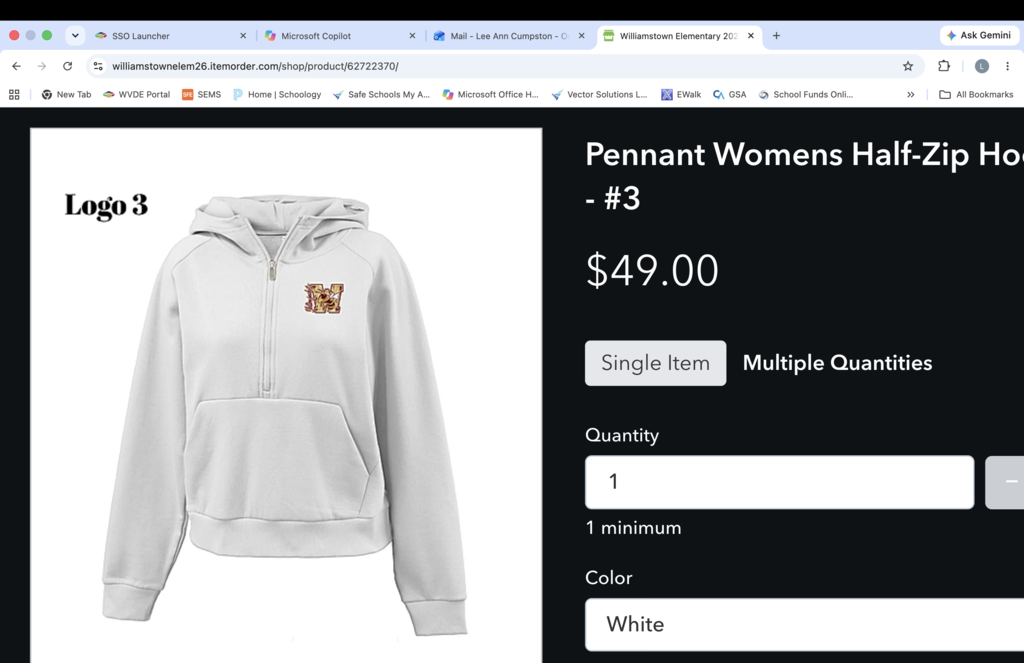Show hidden bookmarks with double chevron

[x=910, y=95]
